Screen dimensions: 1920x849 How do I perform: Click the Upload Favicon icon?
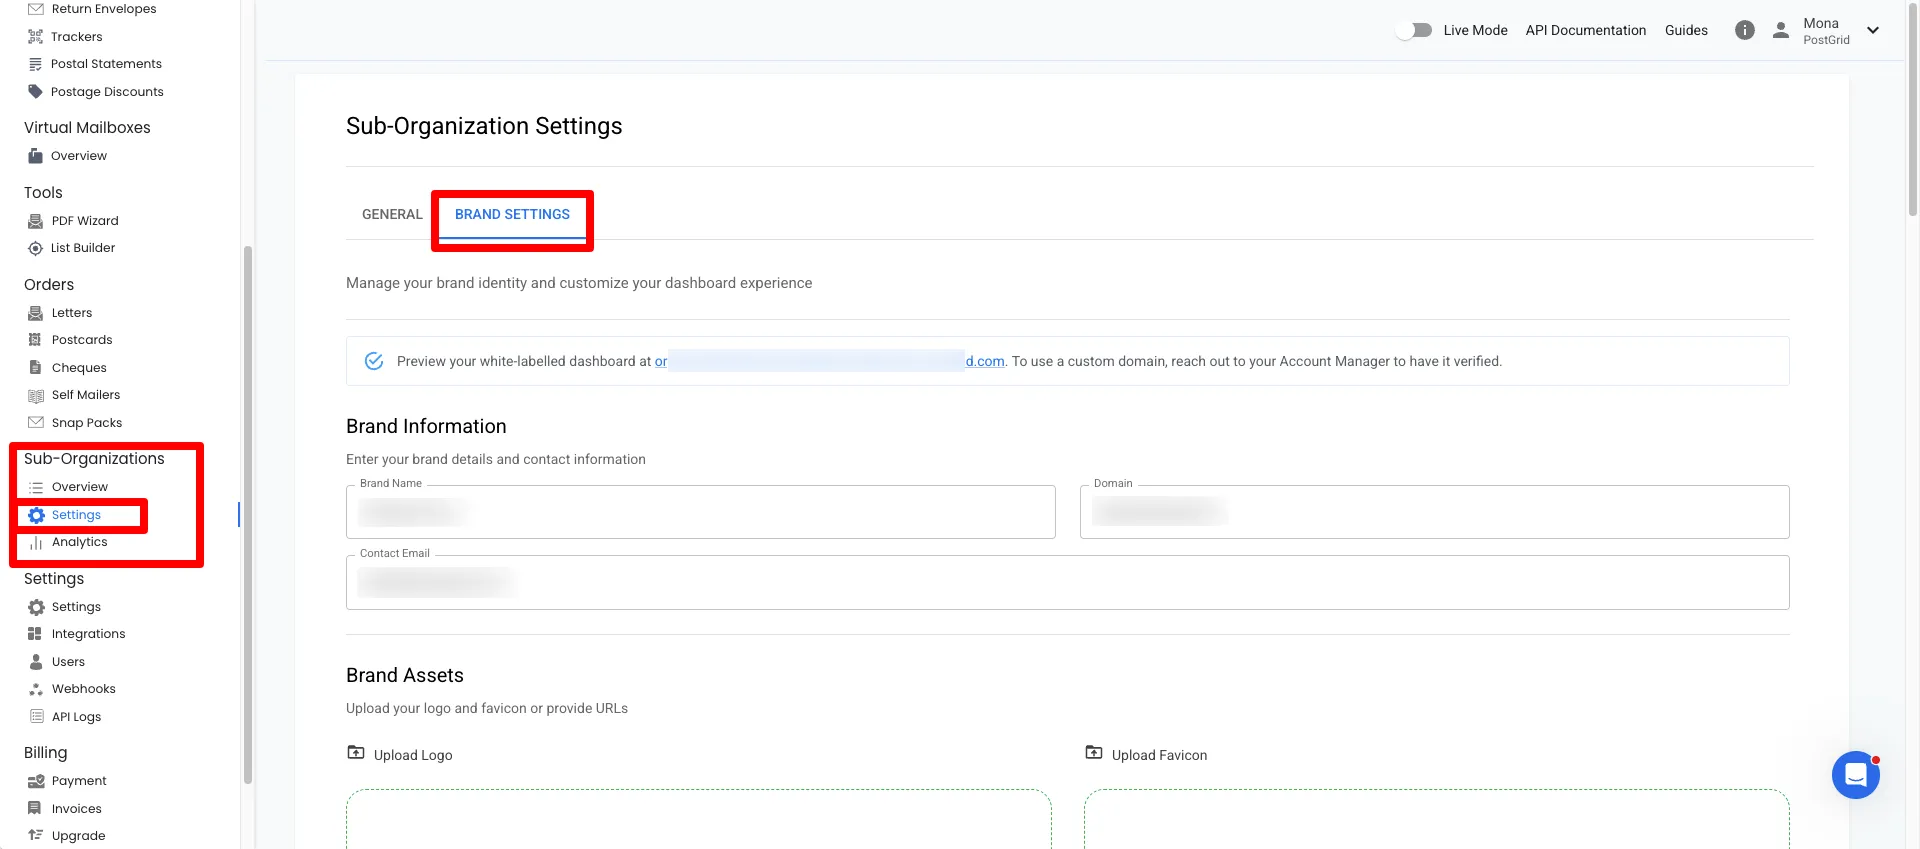(1094, 753)
